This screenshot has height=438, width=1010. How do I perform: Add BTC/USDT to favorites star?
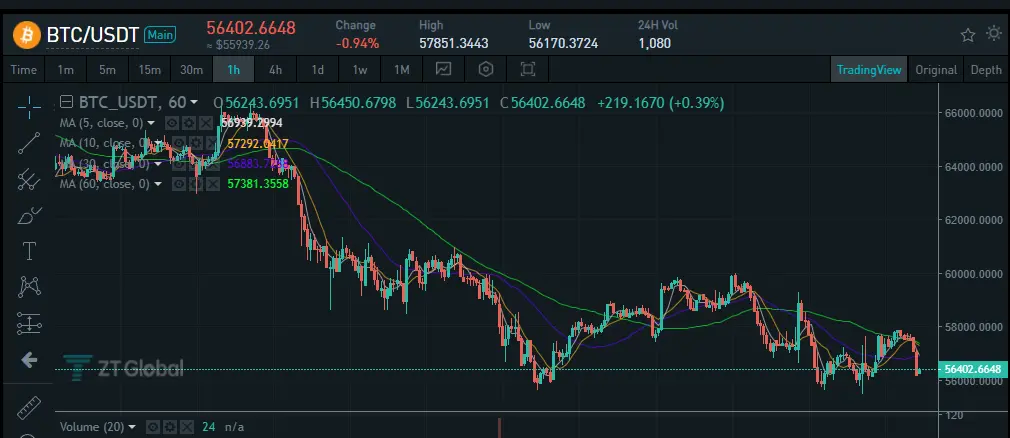(967, 35)
